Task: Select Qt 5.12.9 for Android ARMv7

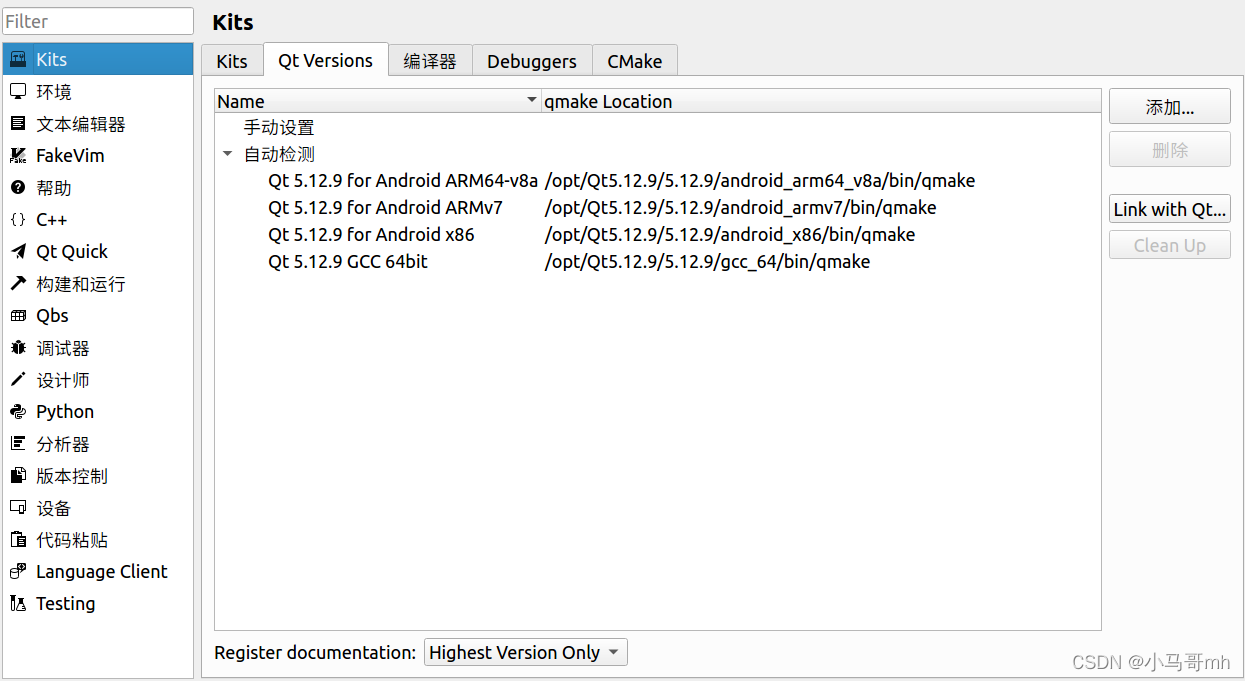Action: click(385, 208)
